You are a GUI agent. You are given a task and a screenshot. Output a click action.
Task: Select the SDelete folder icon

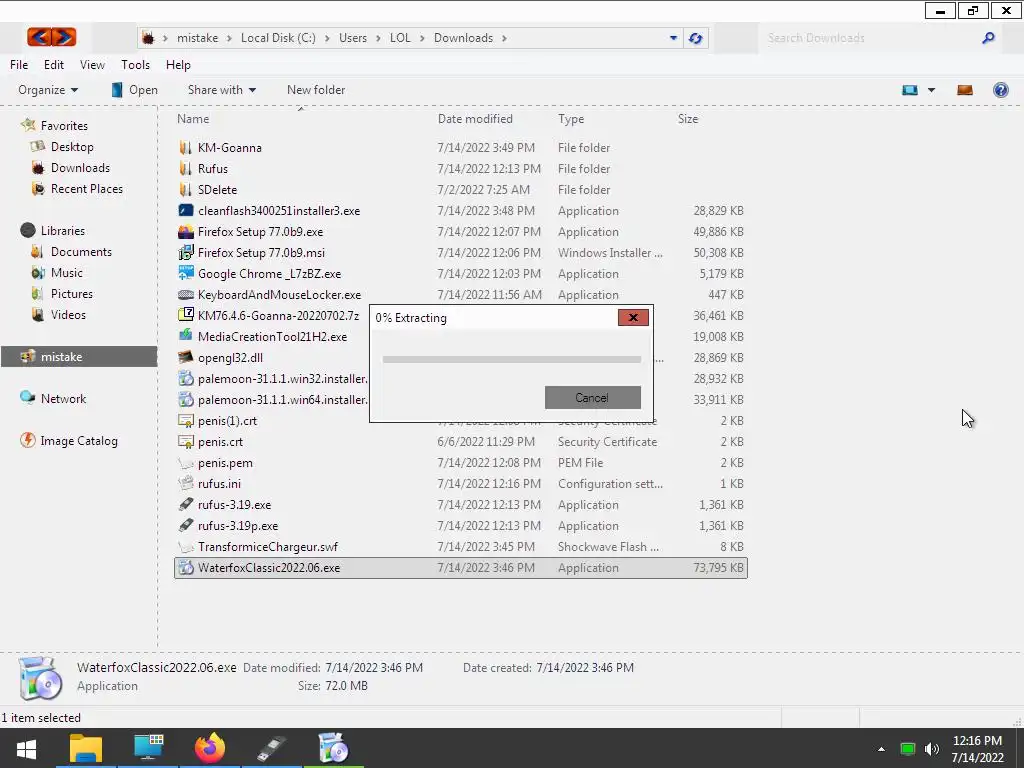click(x=185, y=189)
